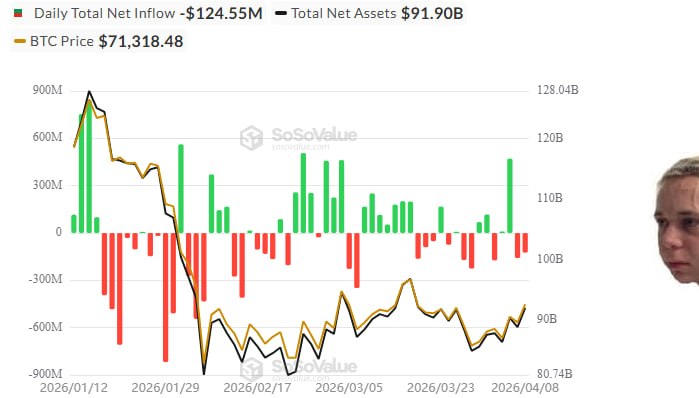Click the -600M left axis label

[x=45, y=327]
